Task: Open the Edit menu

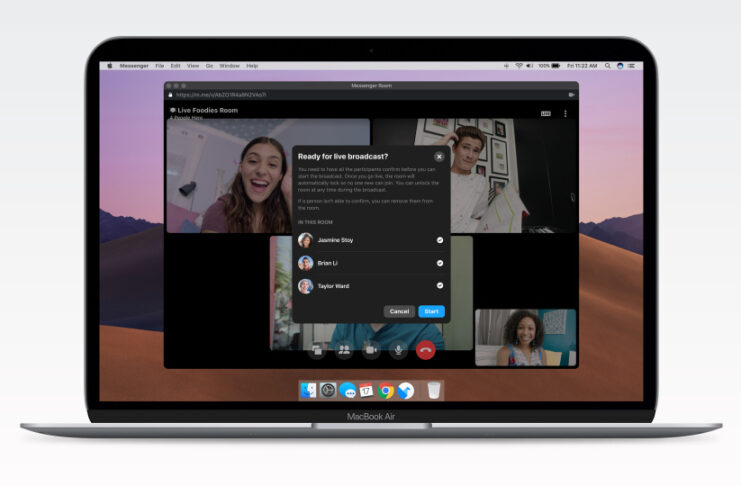Action: pos(175,66)
